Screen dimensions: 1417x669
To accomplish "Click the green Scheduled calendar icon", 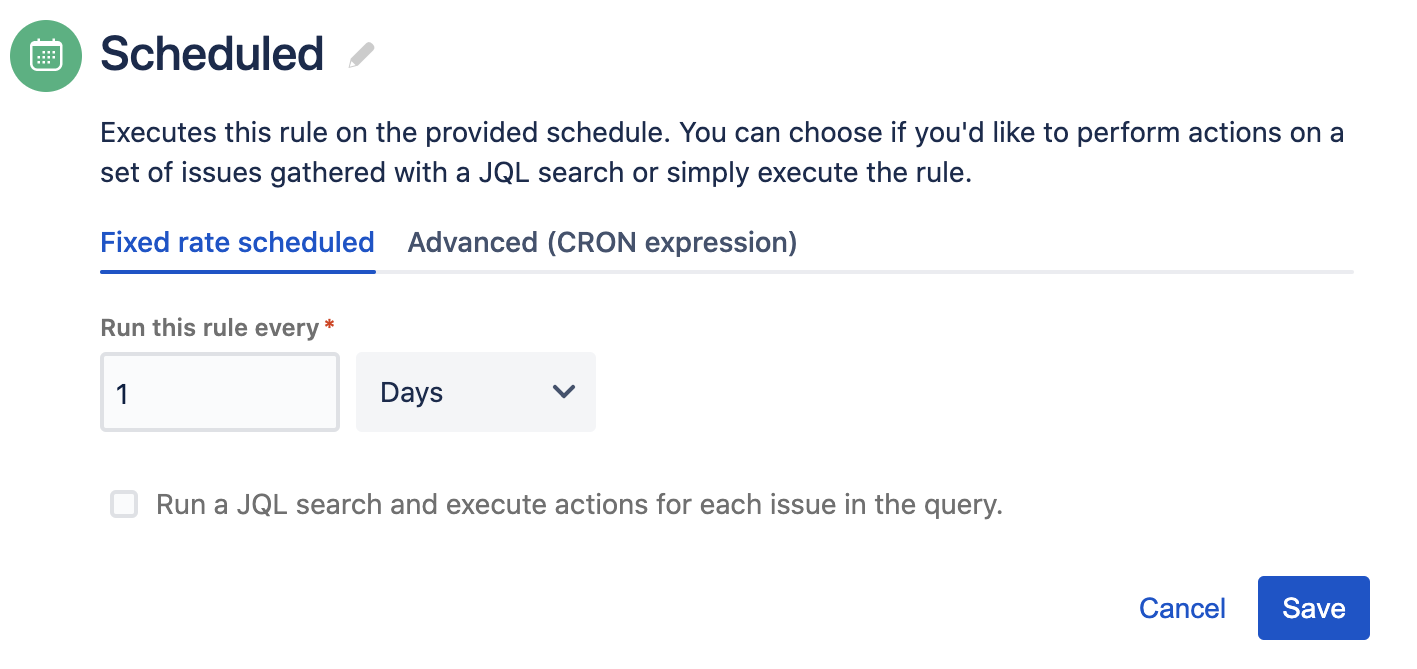I will [46, 55].
